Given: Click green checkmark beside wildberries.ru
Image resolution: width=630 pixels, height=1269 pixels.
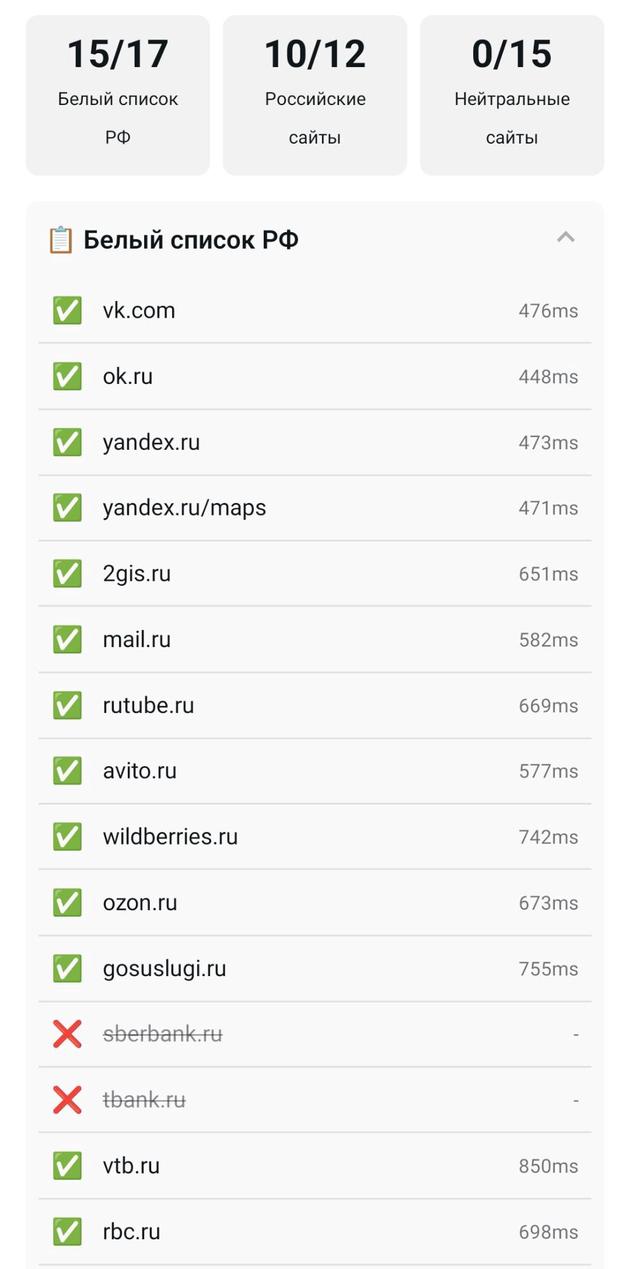Looking at the screenshot, I should pyautogui.click(x=67, y=836).
